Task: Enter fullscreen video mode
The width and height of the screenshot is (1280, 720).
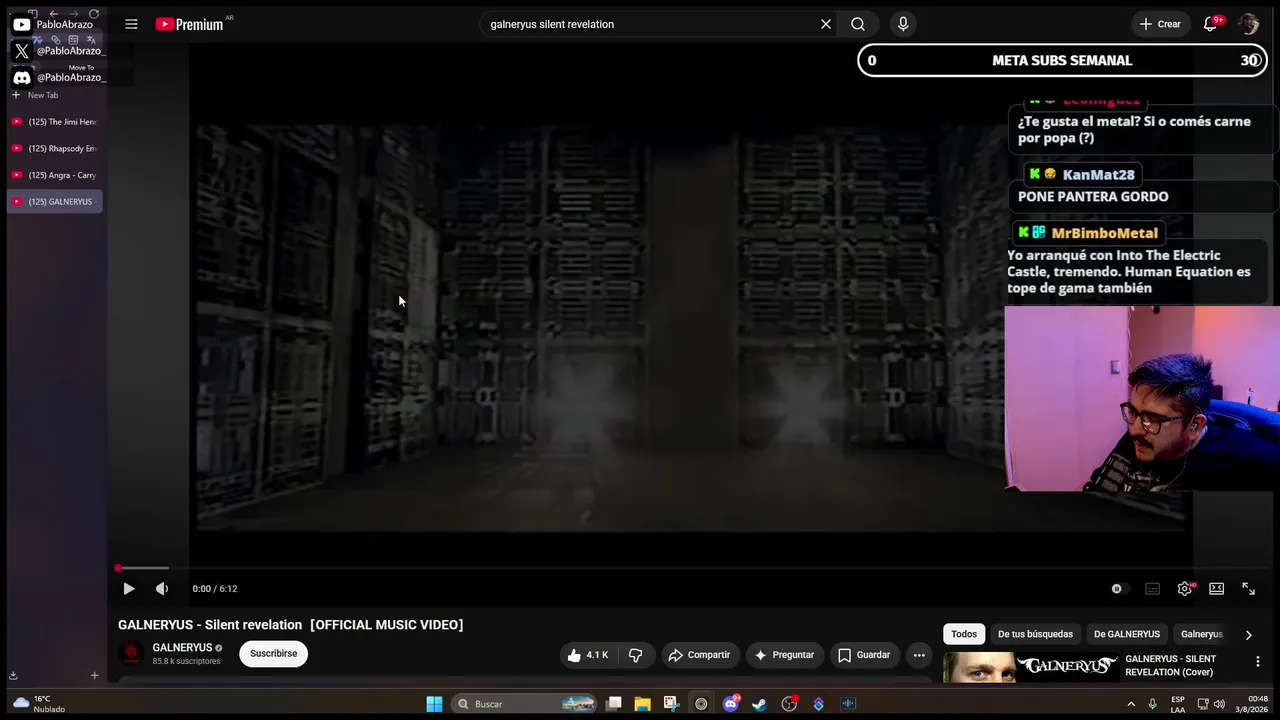Action: [x=1248, y=589]
